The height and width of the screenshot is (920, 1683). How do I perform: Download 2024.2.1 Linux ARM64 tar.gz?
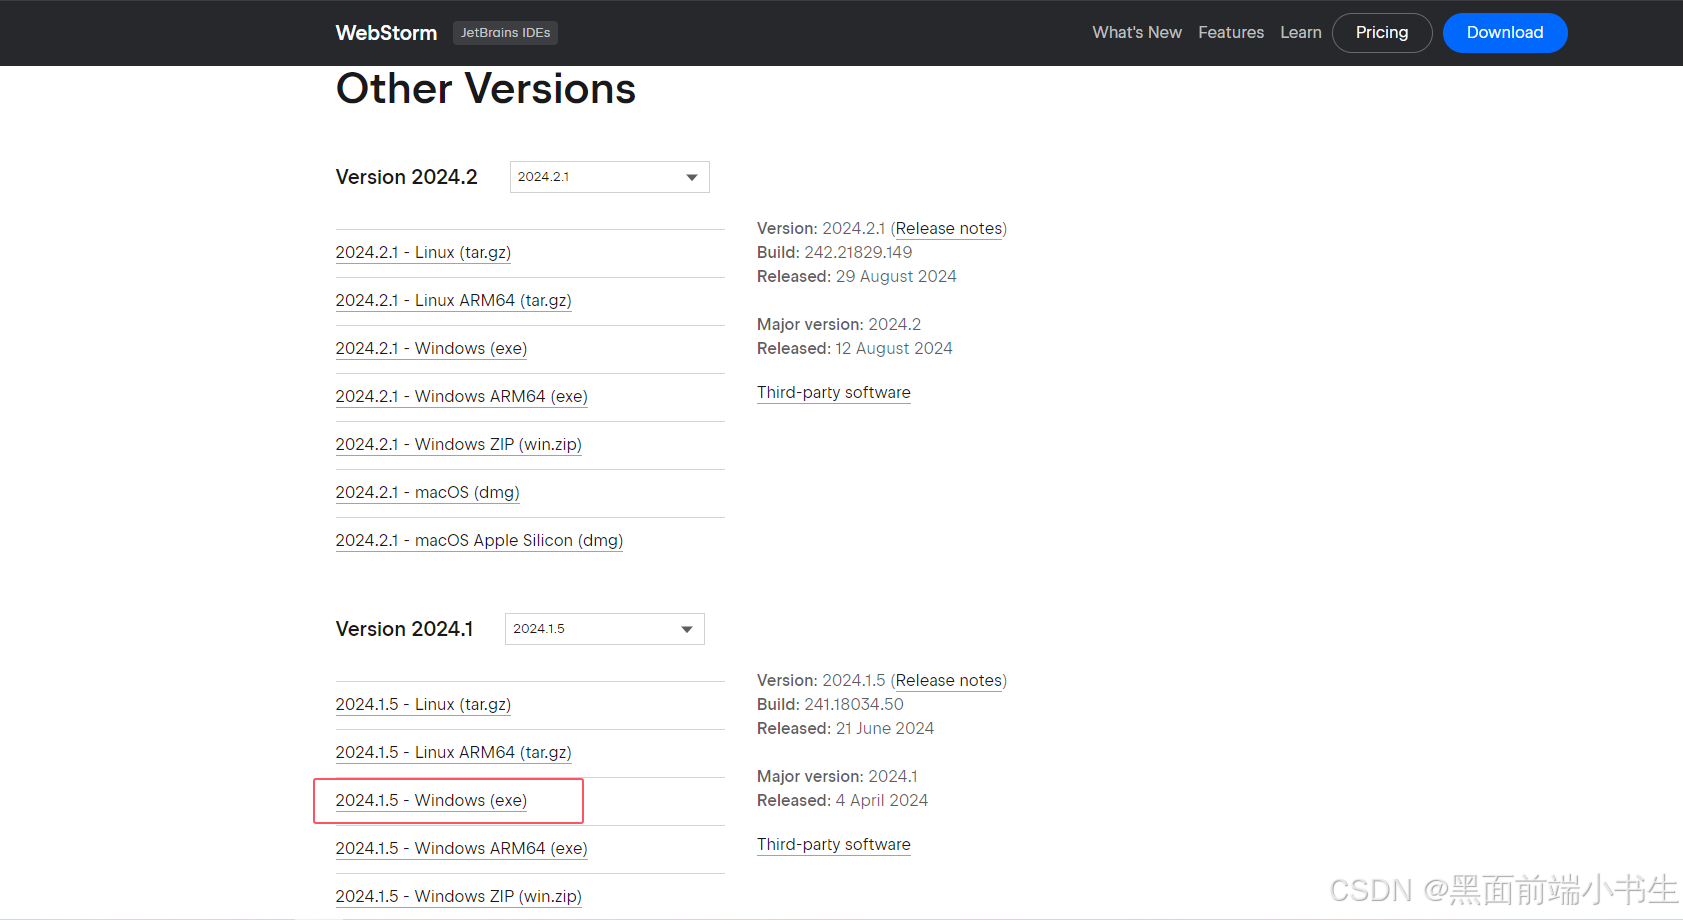coord(453,301)
